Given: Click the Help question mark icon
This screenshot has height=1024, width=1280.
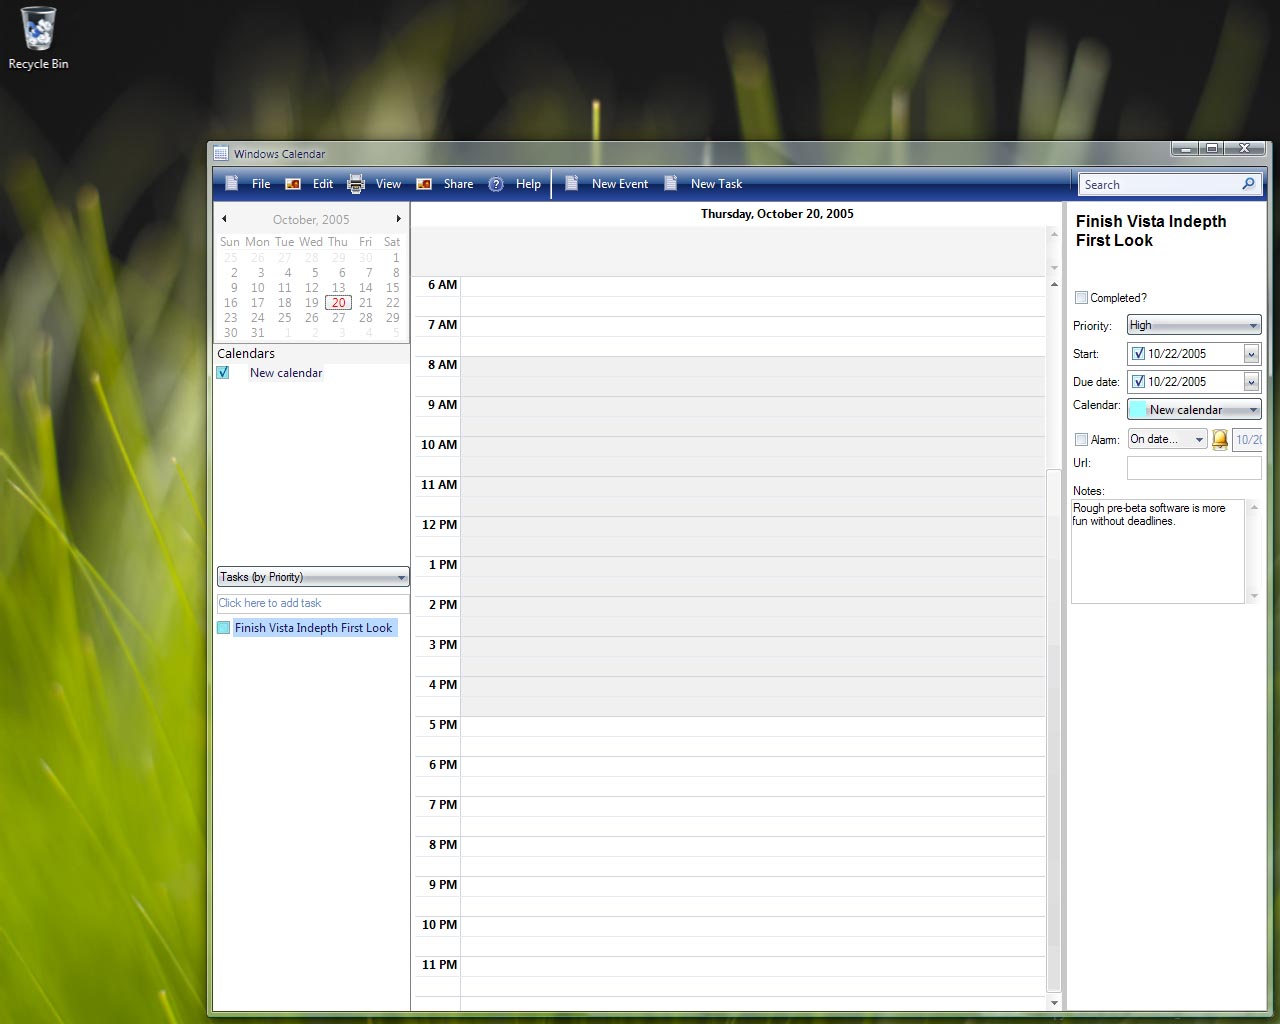Looking at the screenshot, I should [496, 184].
